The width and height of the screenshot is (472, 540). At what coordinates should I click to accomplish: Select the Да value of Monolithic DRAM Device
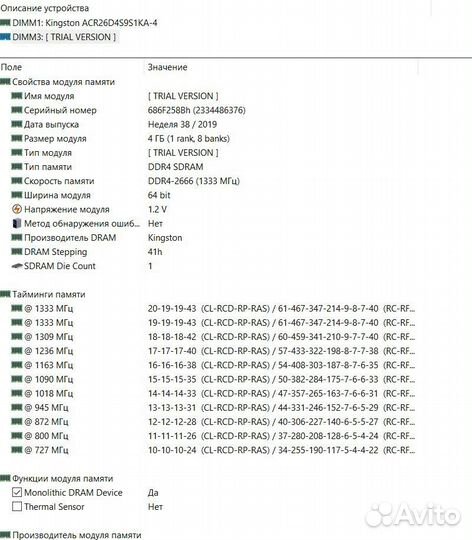click(153, 493)
